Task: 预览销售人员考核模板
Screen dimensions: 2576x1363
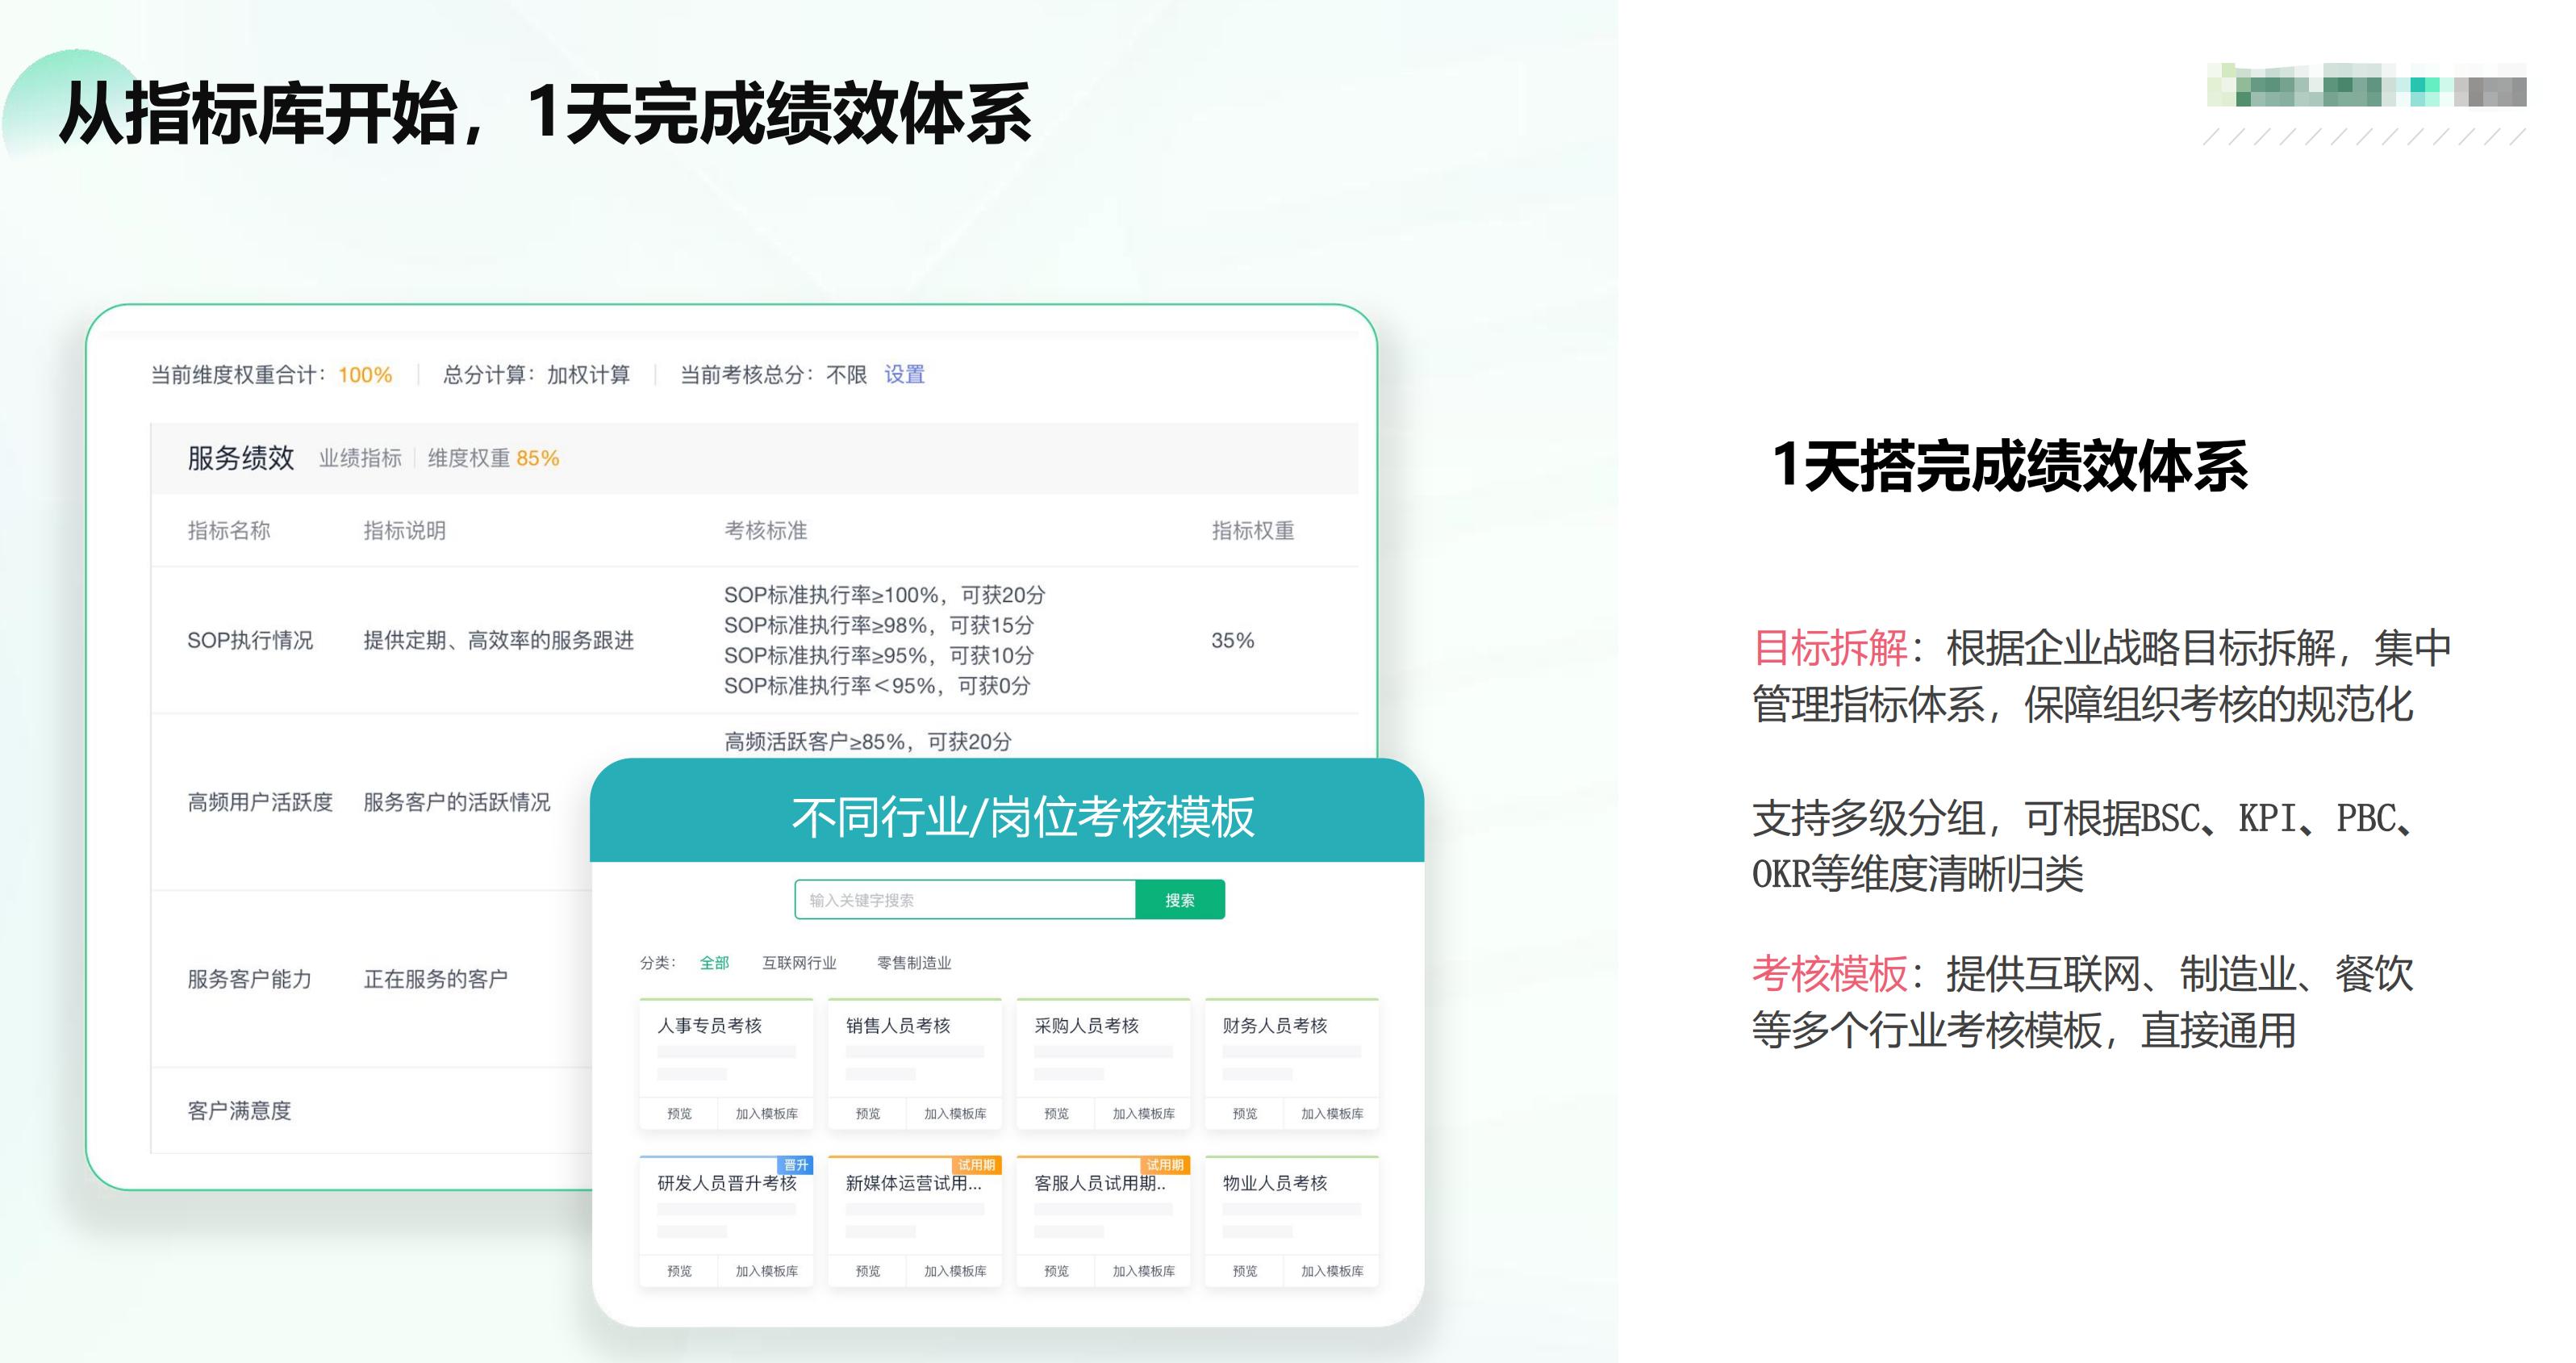Action: click(x=868, y=1113)
